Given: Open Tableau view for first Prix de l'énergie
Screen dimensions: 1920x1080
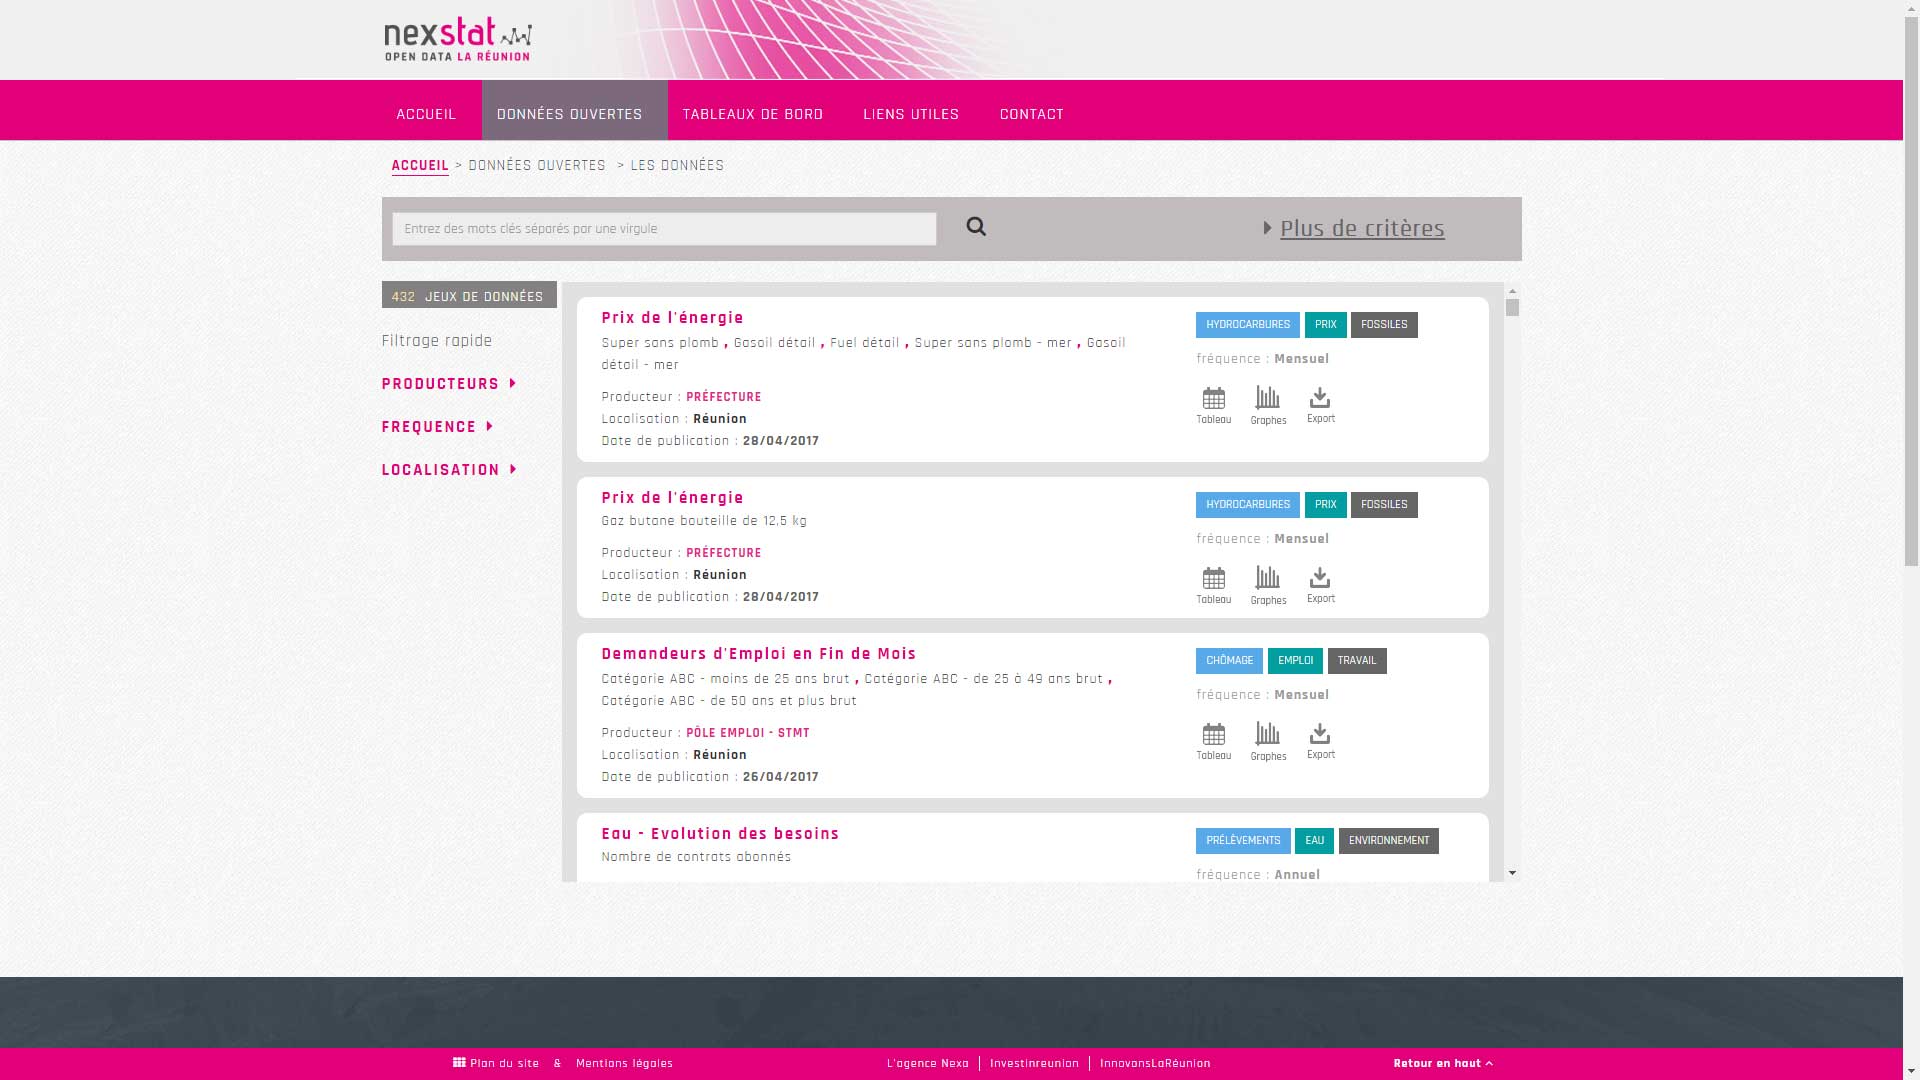Looking at the screenshot, I should [x=1213, y=405].
